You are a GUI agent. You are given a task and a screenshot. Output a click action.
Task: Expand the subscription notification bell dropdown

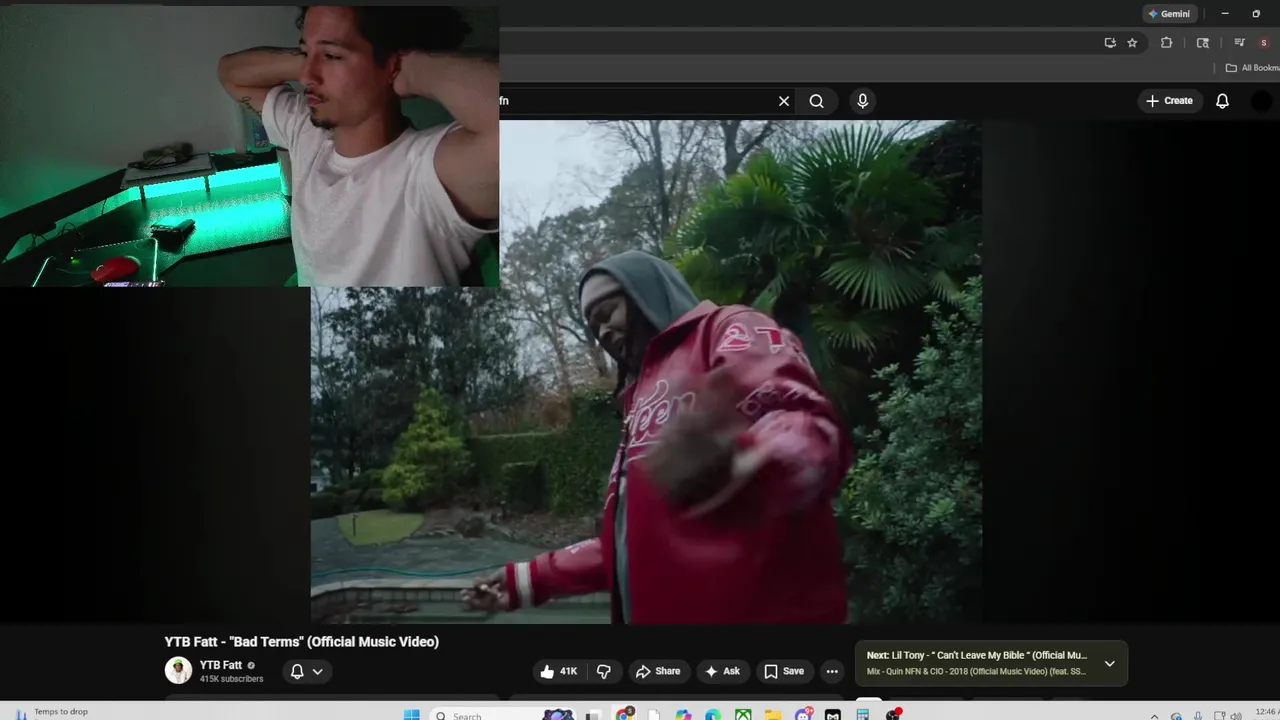(306, 671)
